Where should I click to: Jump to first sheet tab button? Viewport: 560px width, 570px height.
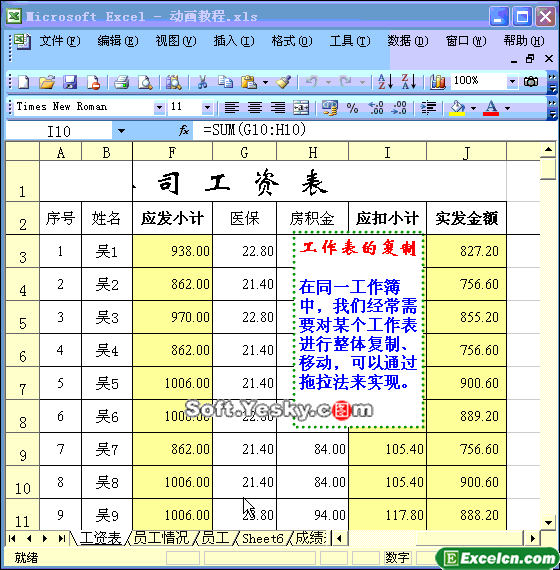click(x=12, y=538)
